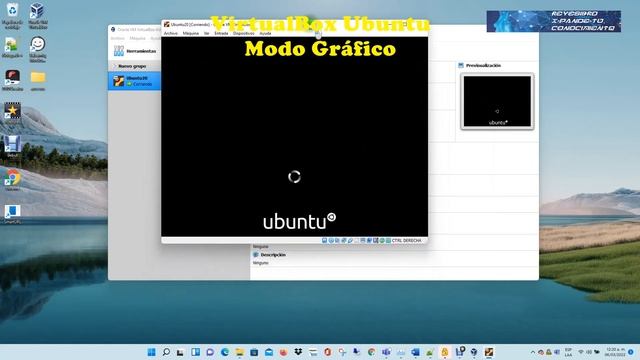Open Task View from taskbar

(x=180, y=352)
